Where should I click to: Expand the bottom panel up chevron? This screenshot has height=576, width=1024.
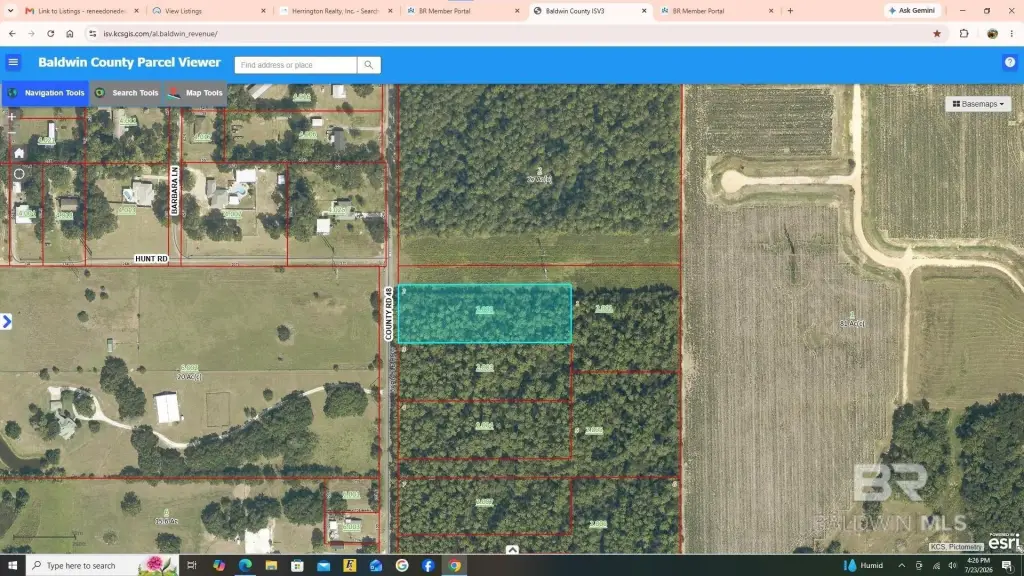(512, 550)
